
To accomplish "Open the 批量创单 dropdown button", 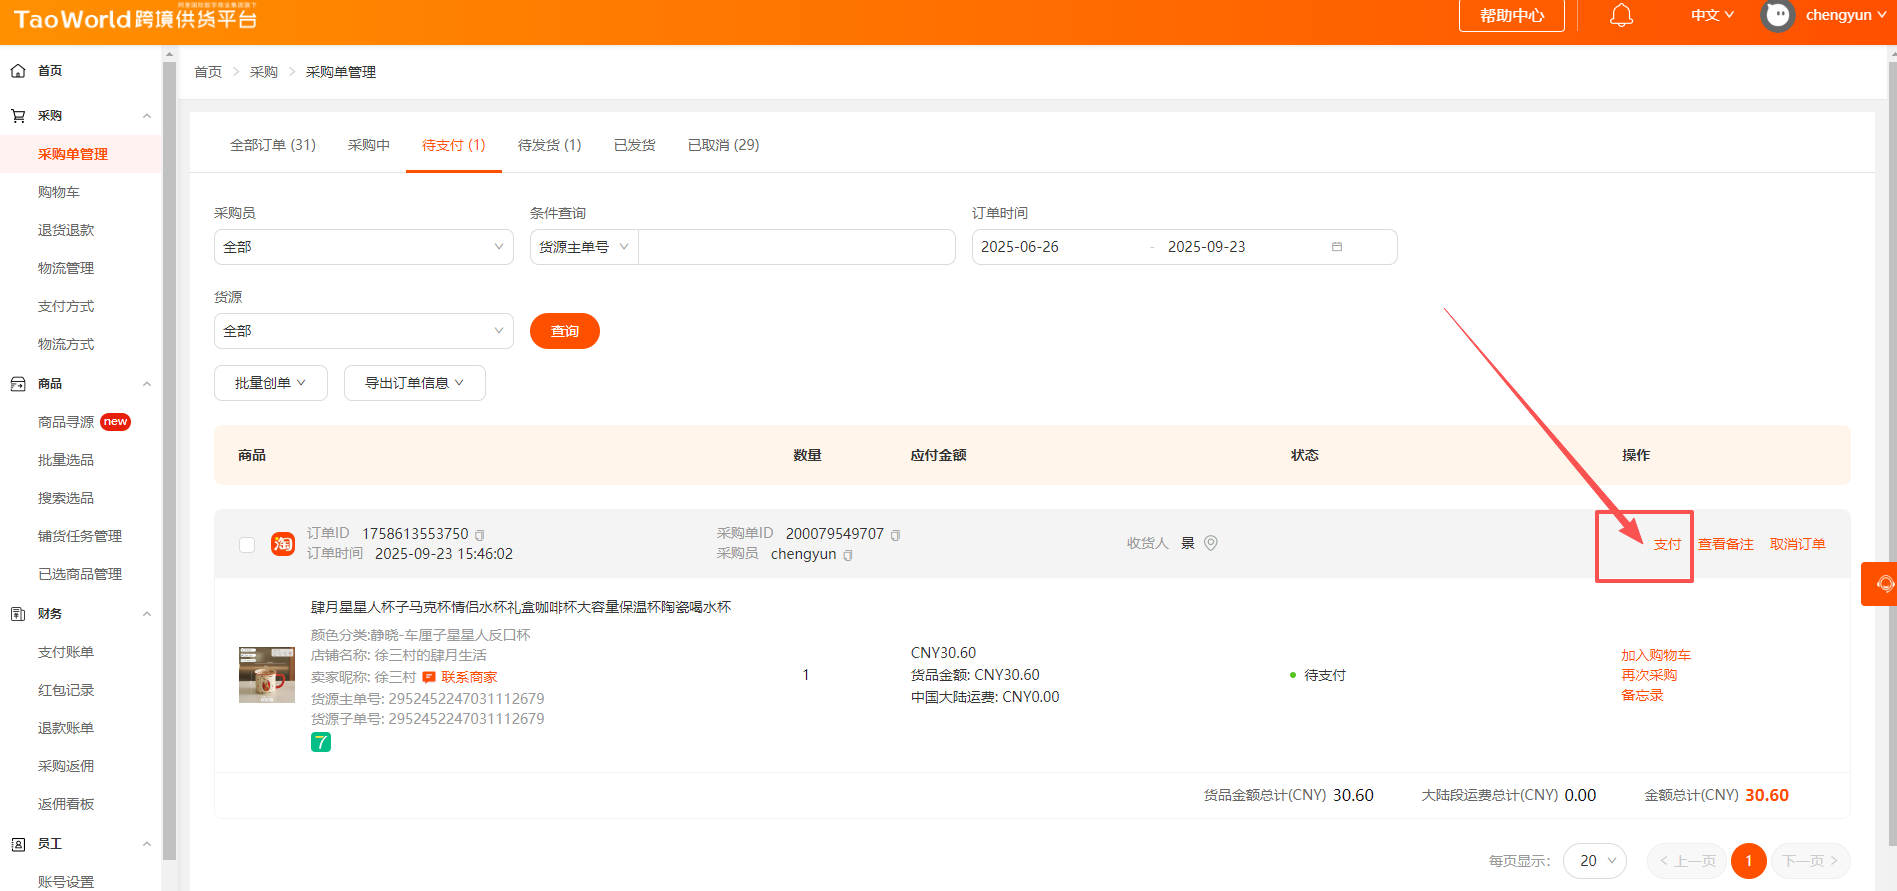I will [x=270, y=383].
